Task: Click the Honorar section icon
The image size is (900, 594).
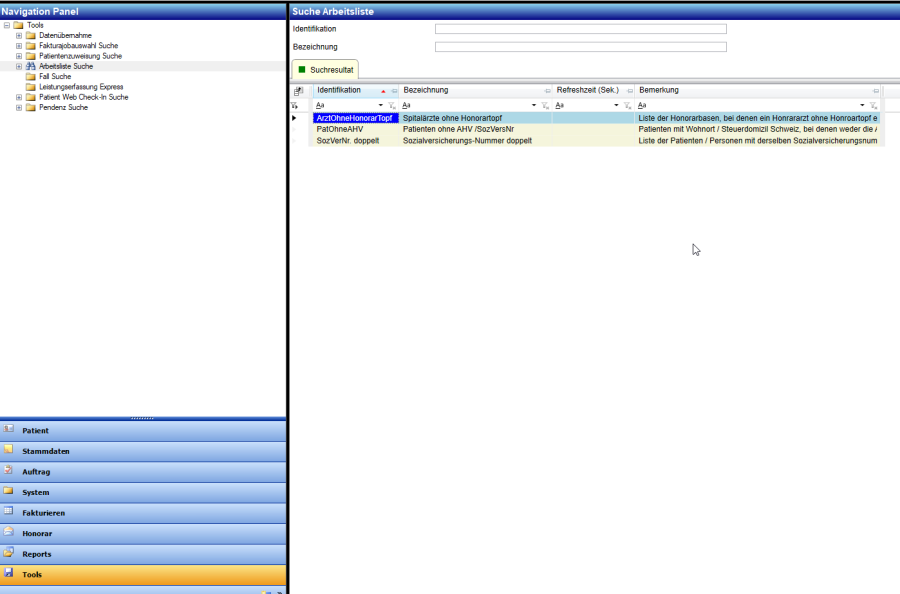Action: (x=9, y=531)
